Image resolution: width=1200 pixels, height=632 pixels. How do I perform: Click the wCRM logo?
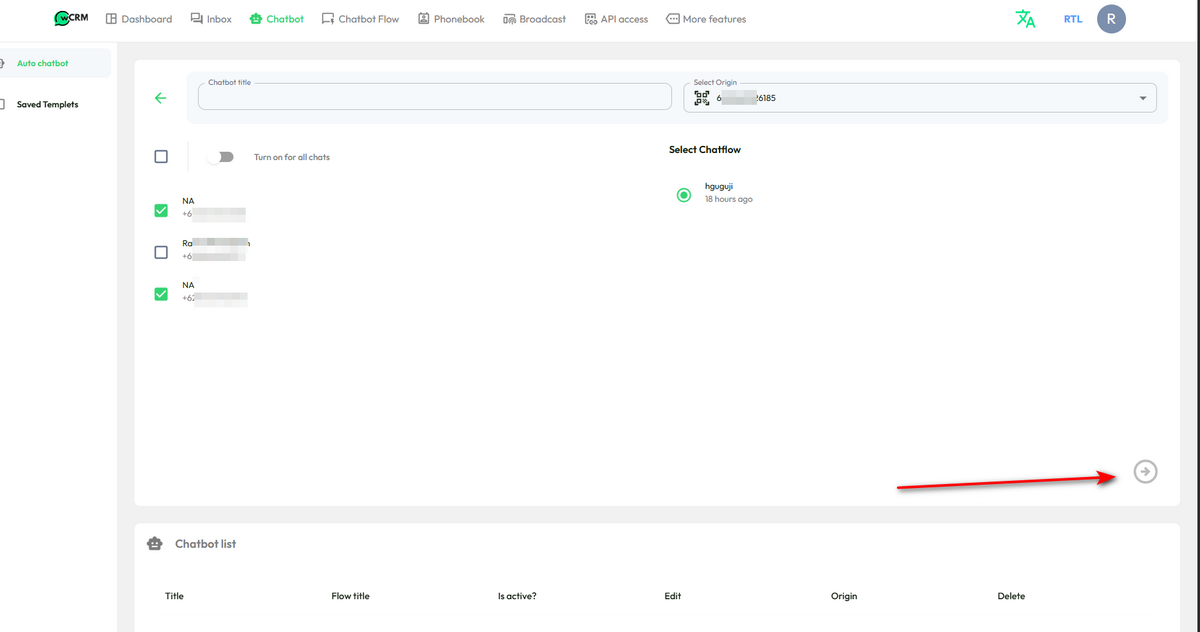(78, 18)
